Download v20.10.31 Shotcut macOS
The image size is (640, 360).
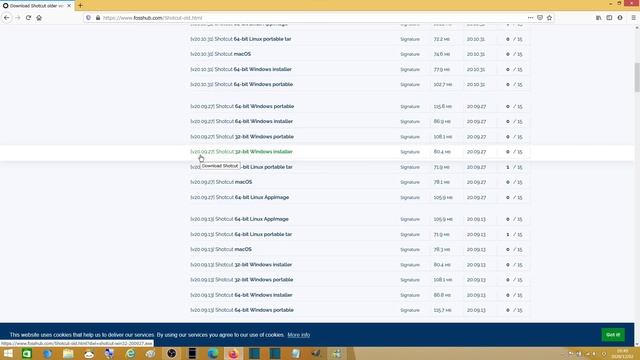[220, 54]
